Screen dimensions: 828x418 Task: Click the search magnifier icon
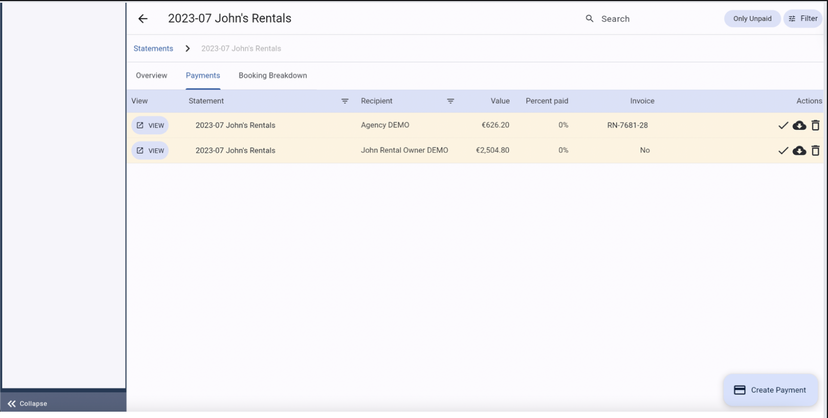coord(589,18)
